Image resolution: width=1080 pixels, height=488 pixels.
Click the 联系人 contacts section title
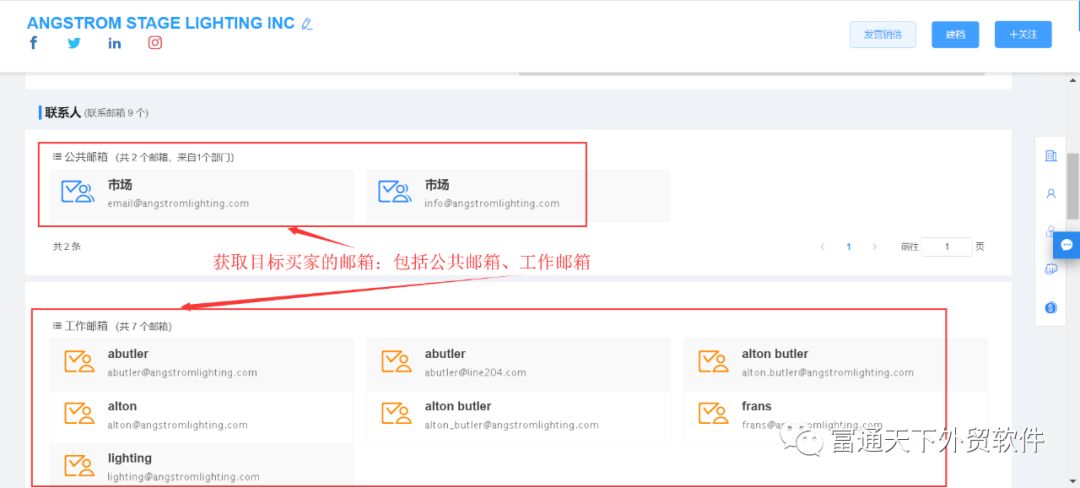click(x=63, y=112)
